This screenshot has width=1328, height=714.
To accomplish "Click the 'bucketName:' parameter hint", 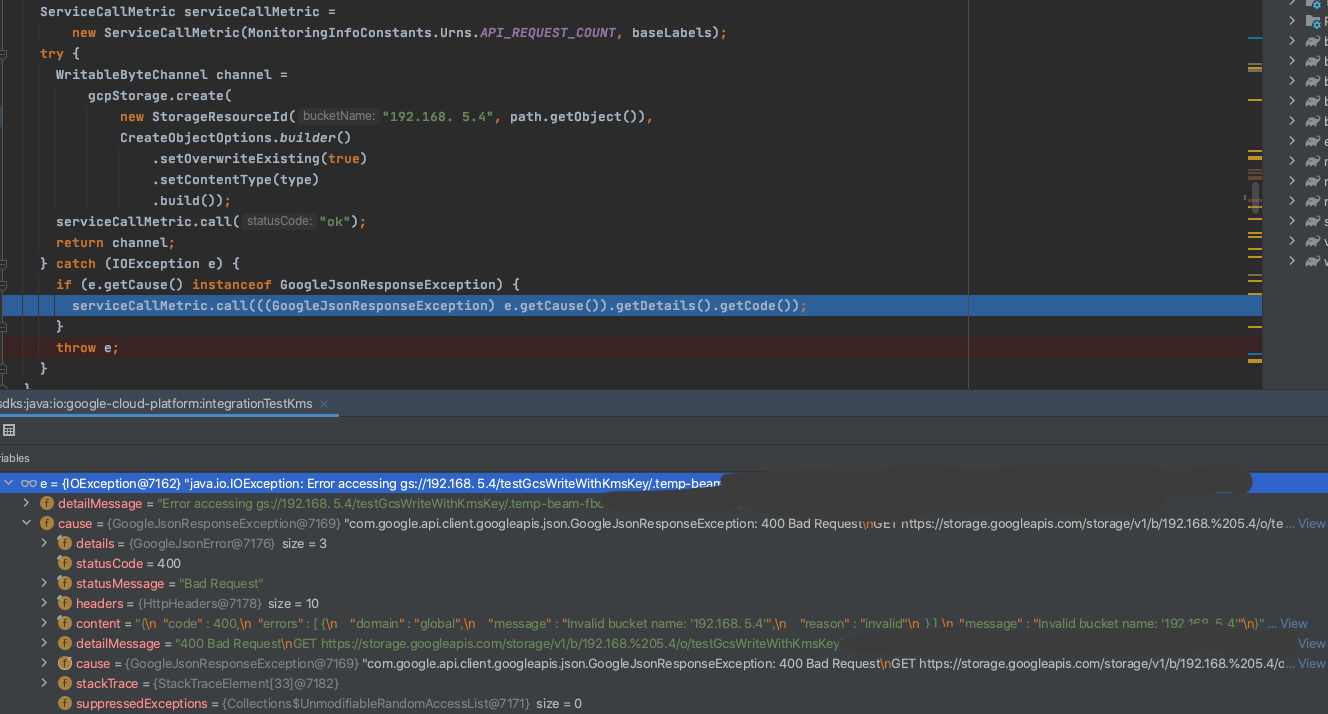I will 340,116.
